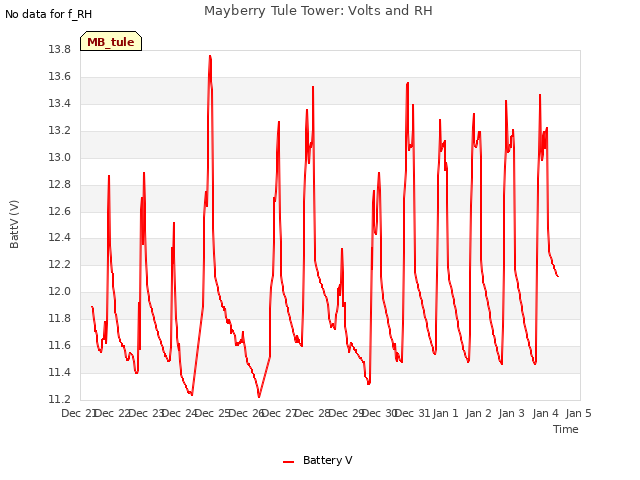
Task: Click the 11.2 y-axis tick label
Action: [60, 399]
